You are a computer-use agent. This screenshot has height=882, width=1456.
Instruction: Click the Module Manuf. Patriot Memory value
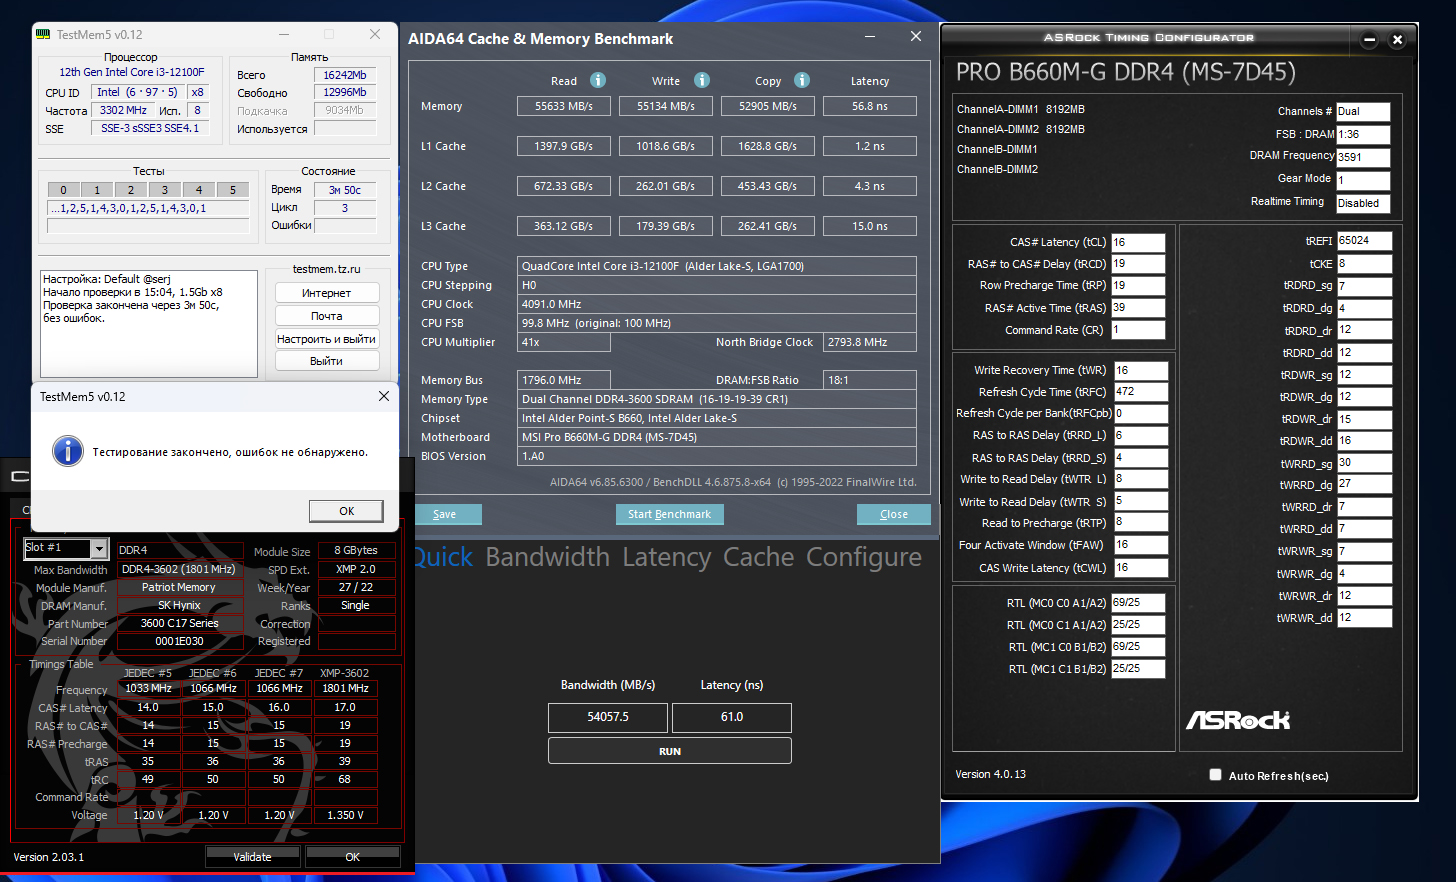point(180,587)
